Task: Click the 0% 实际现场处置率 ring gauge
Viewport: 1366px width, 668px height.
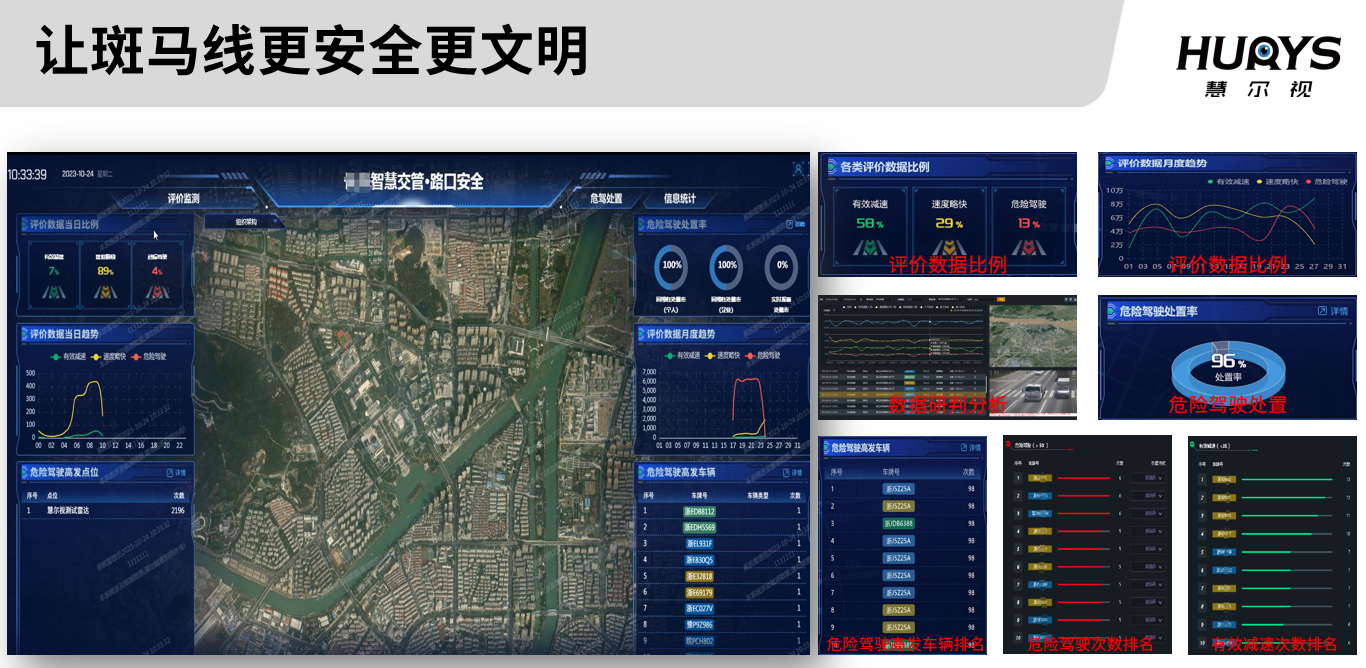Action: click(x=781, y=266)
